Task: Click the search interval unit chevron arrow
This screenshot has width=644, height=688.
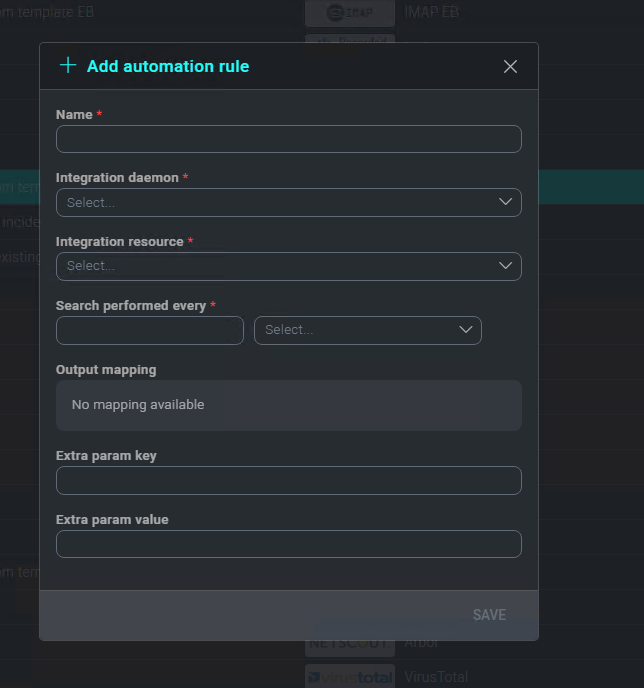Action: tap(465, 330)
